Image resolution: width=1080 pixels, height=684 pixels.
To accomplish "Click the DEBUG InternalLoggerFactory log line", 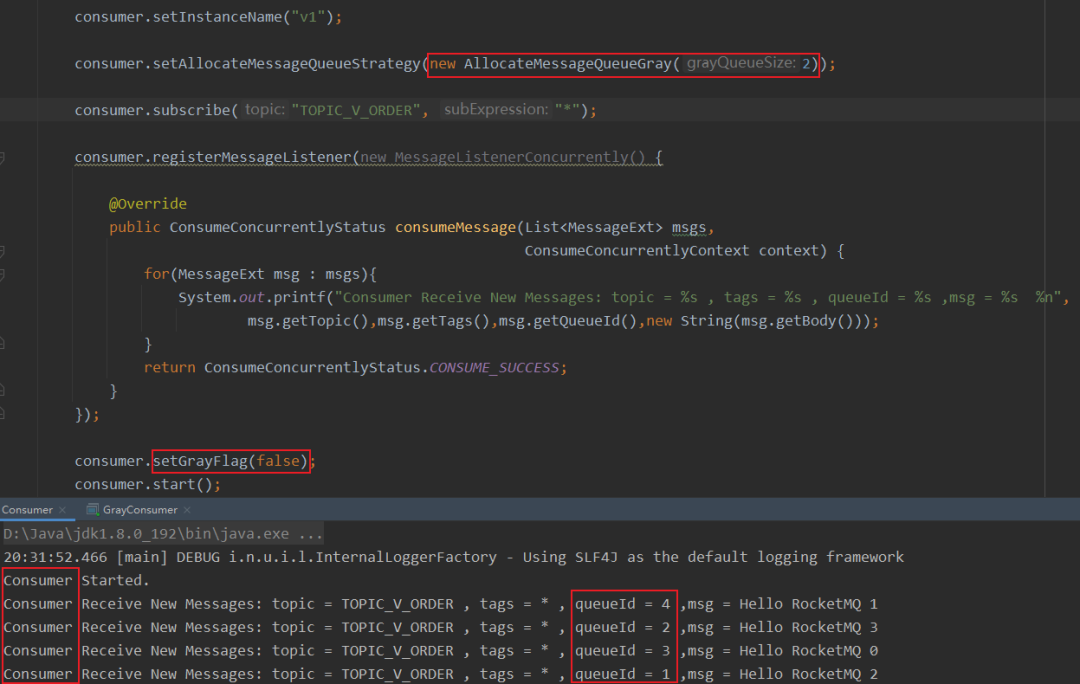I will click(x=453, y=557).
